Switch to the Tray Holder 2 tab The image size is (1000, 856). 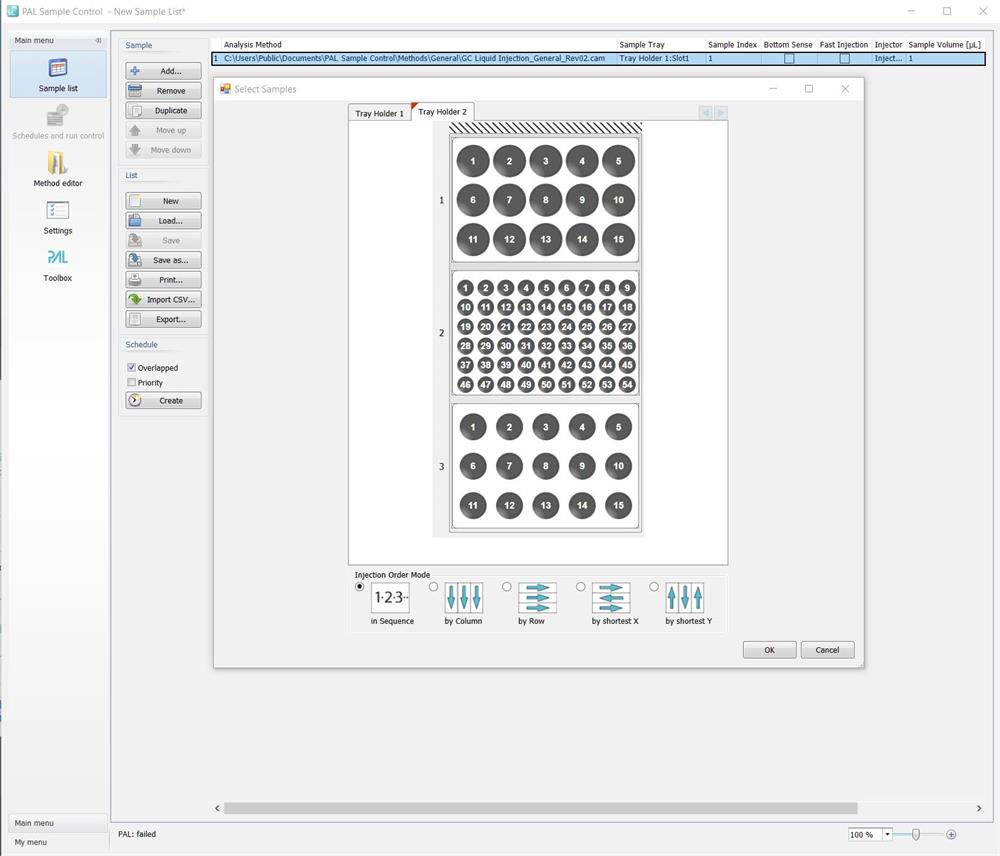pos(442,112)
